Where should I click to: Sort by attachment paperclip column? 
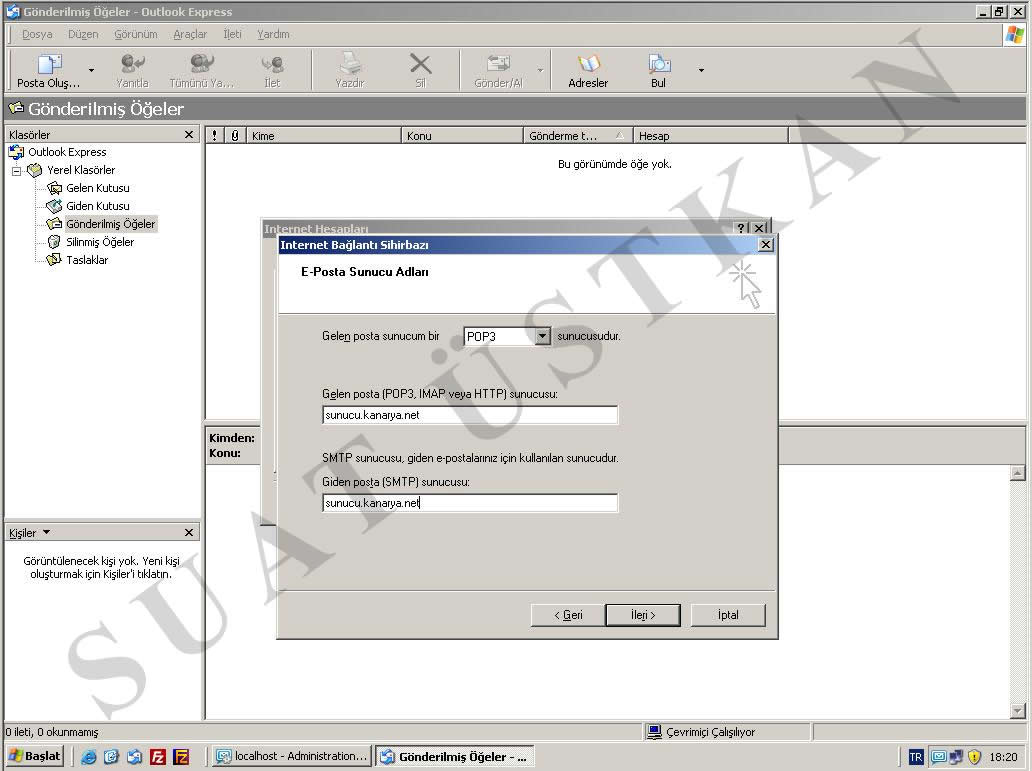[235, 136]
